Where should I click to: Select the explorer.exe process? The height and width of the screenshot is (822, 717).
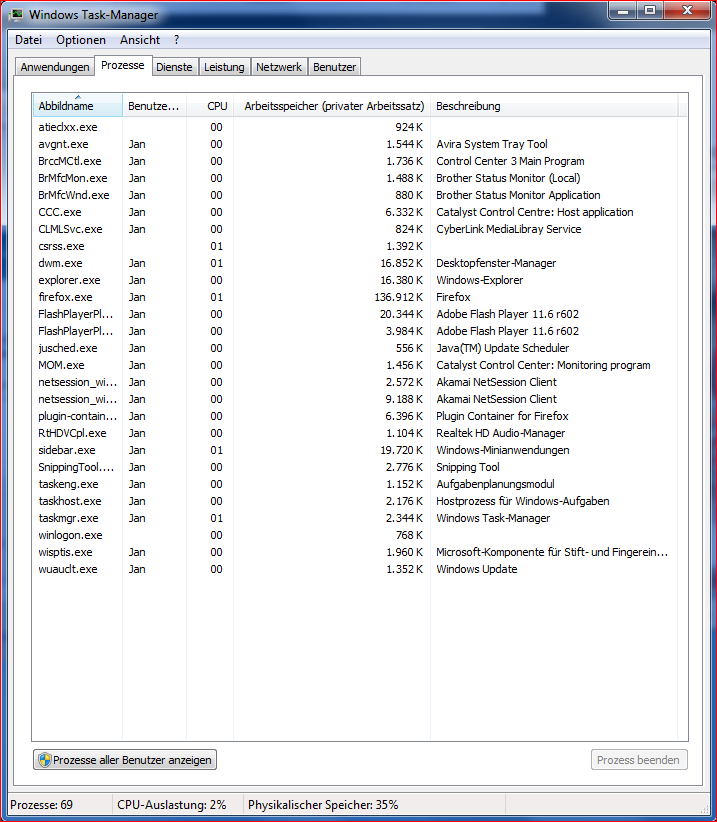click(x=354, y=280)
